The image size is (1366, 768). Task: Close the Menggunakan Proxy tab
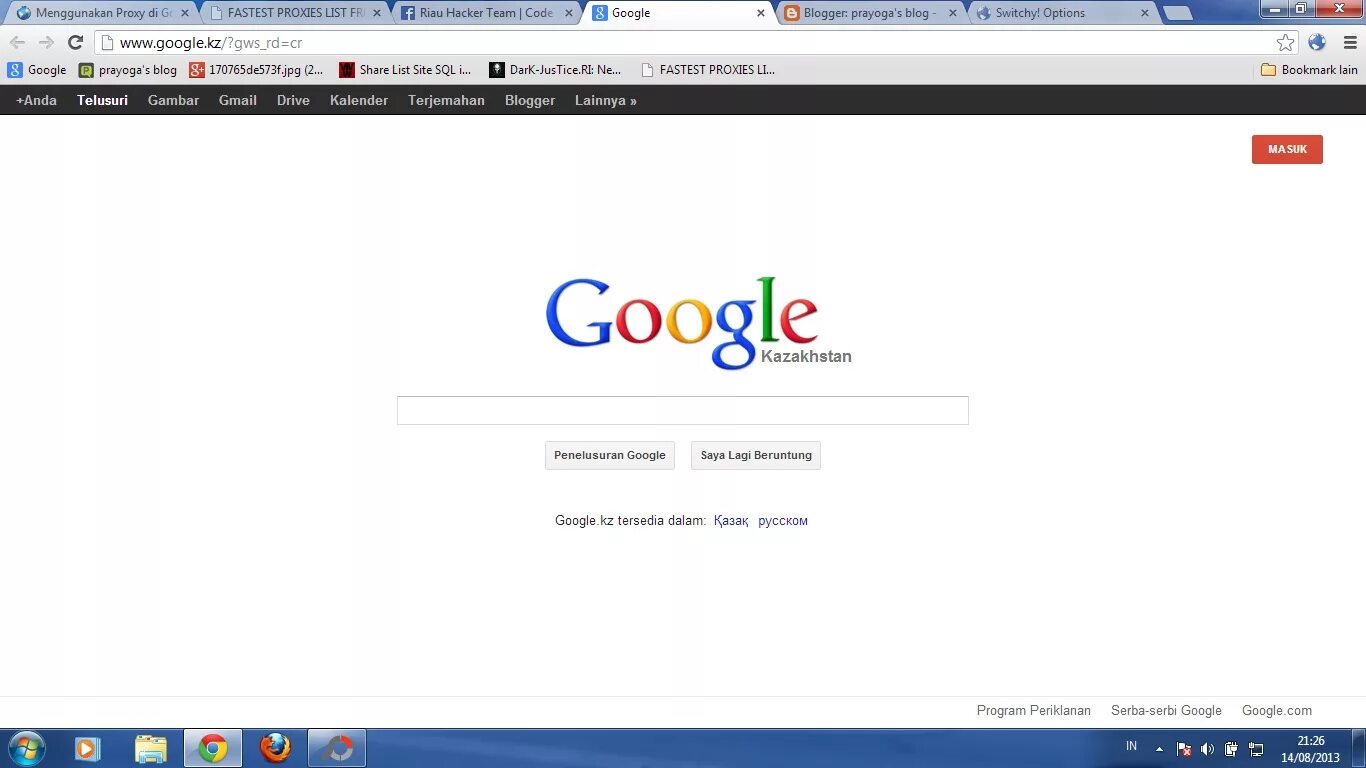pyautogui.click(x=184, y=13)
